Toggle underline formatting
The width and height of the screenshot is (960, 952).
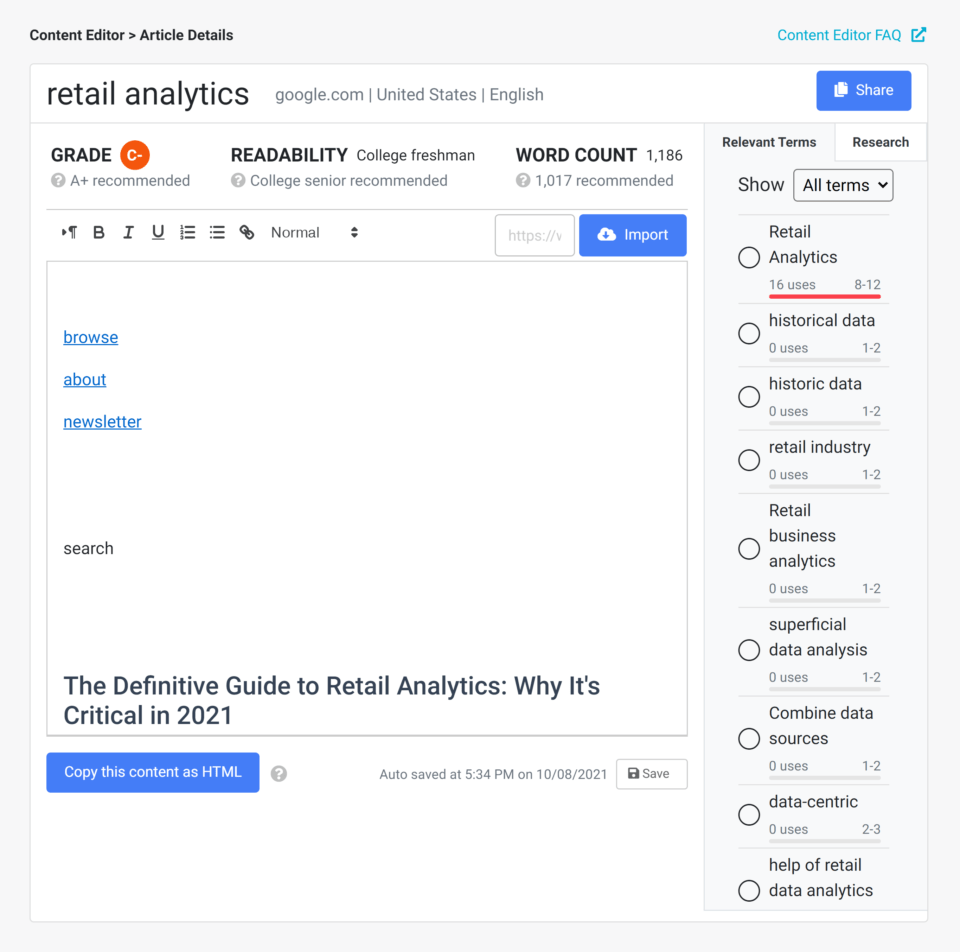click(x=157, y=232)
